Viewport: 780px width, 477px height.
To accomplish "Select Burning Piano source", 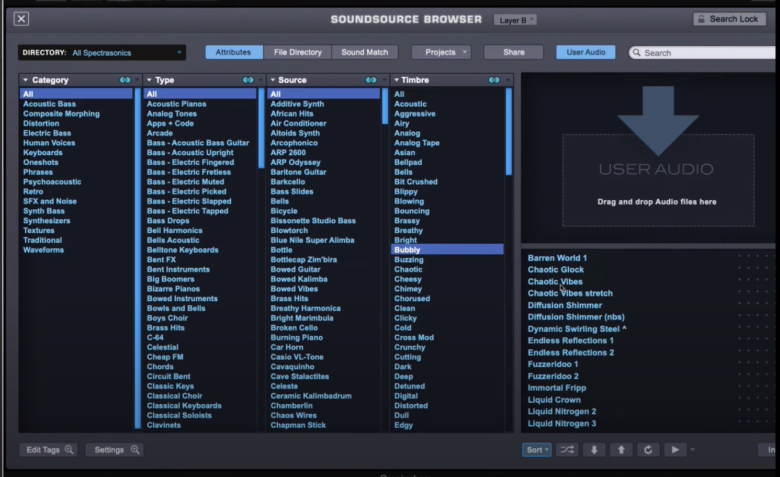I will pyautogui.click(x=296, y=338).
